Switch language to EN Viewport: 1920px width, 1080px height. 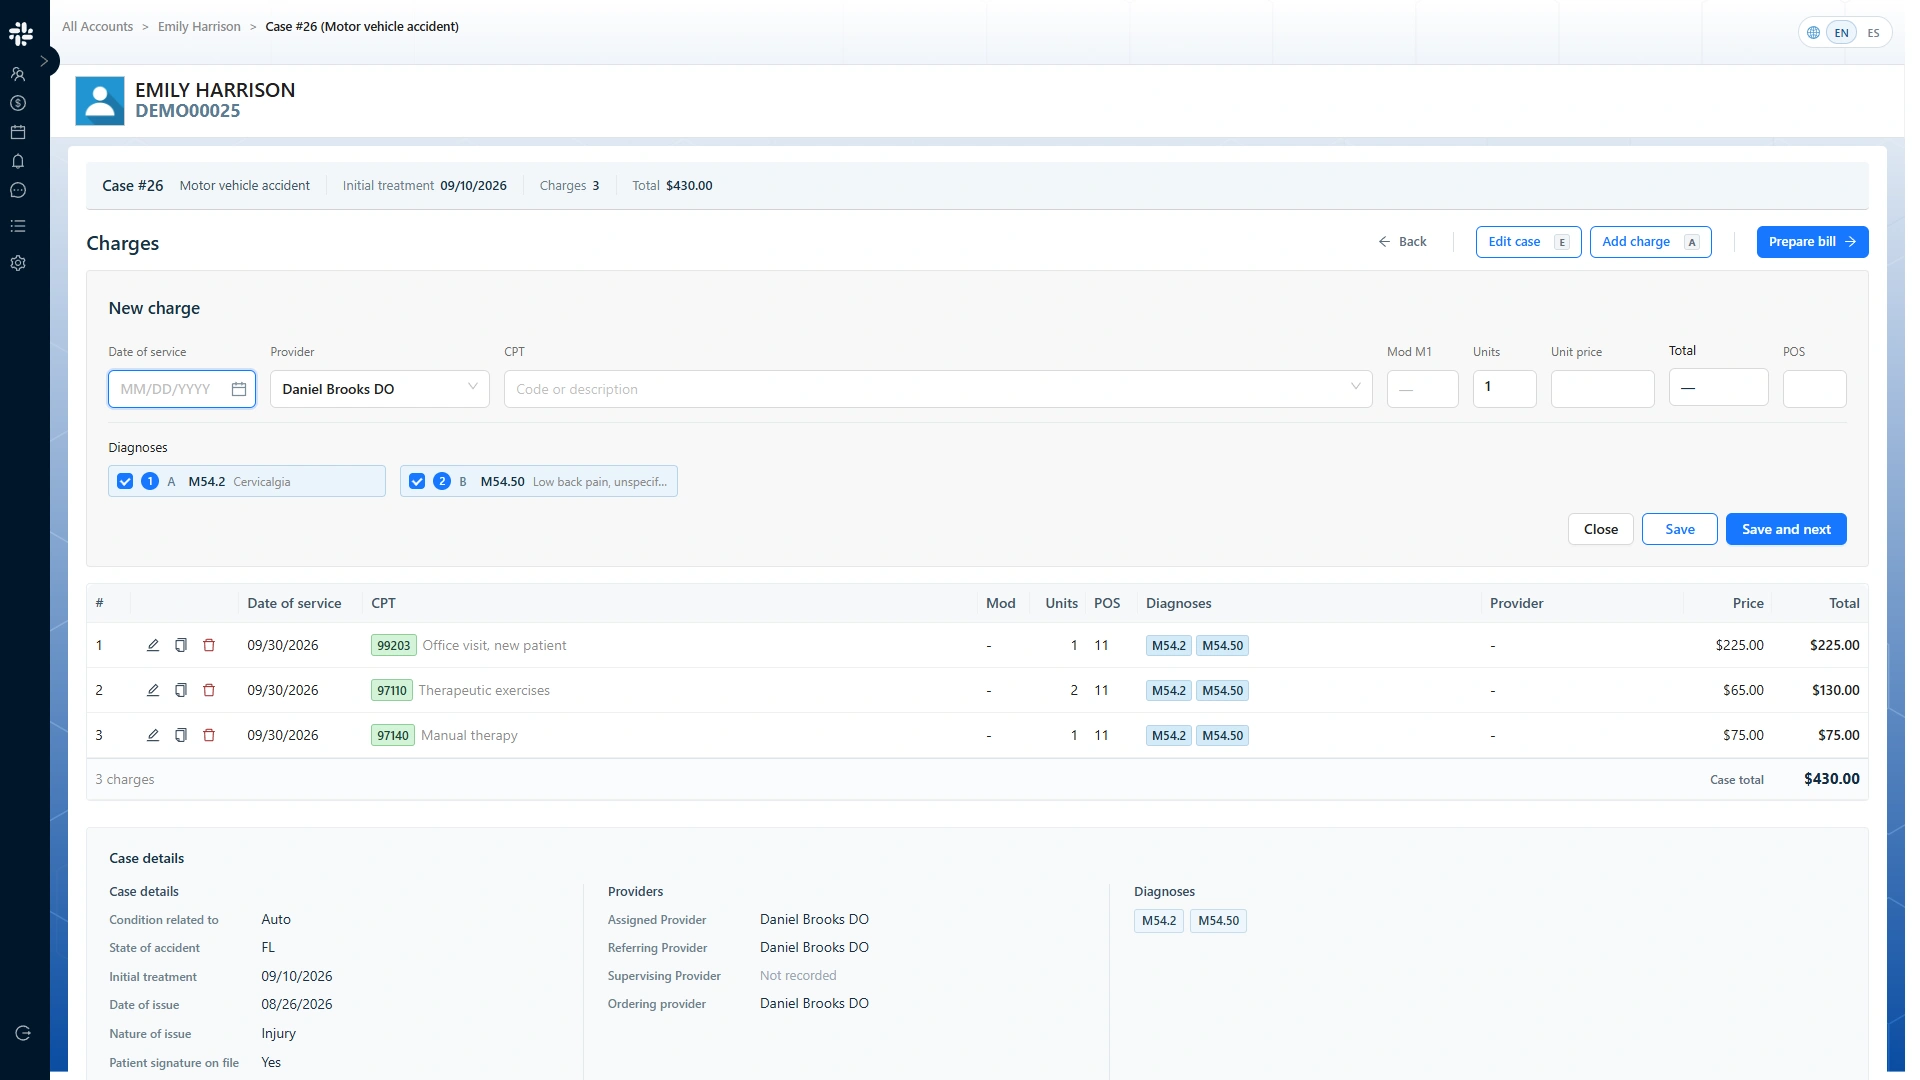coord(1841,33)
